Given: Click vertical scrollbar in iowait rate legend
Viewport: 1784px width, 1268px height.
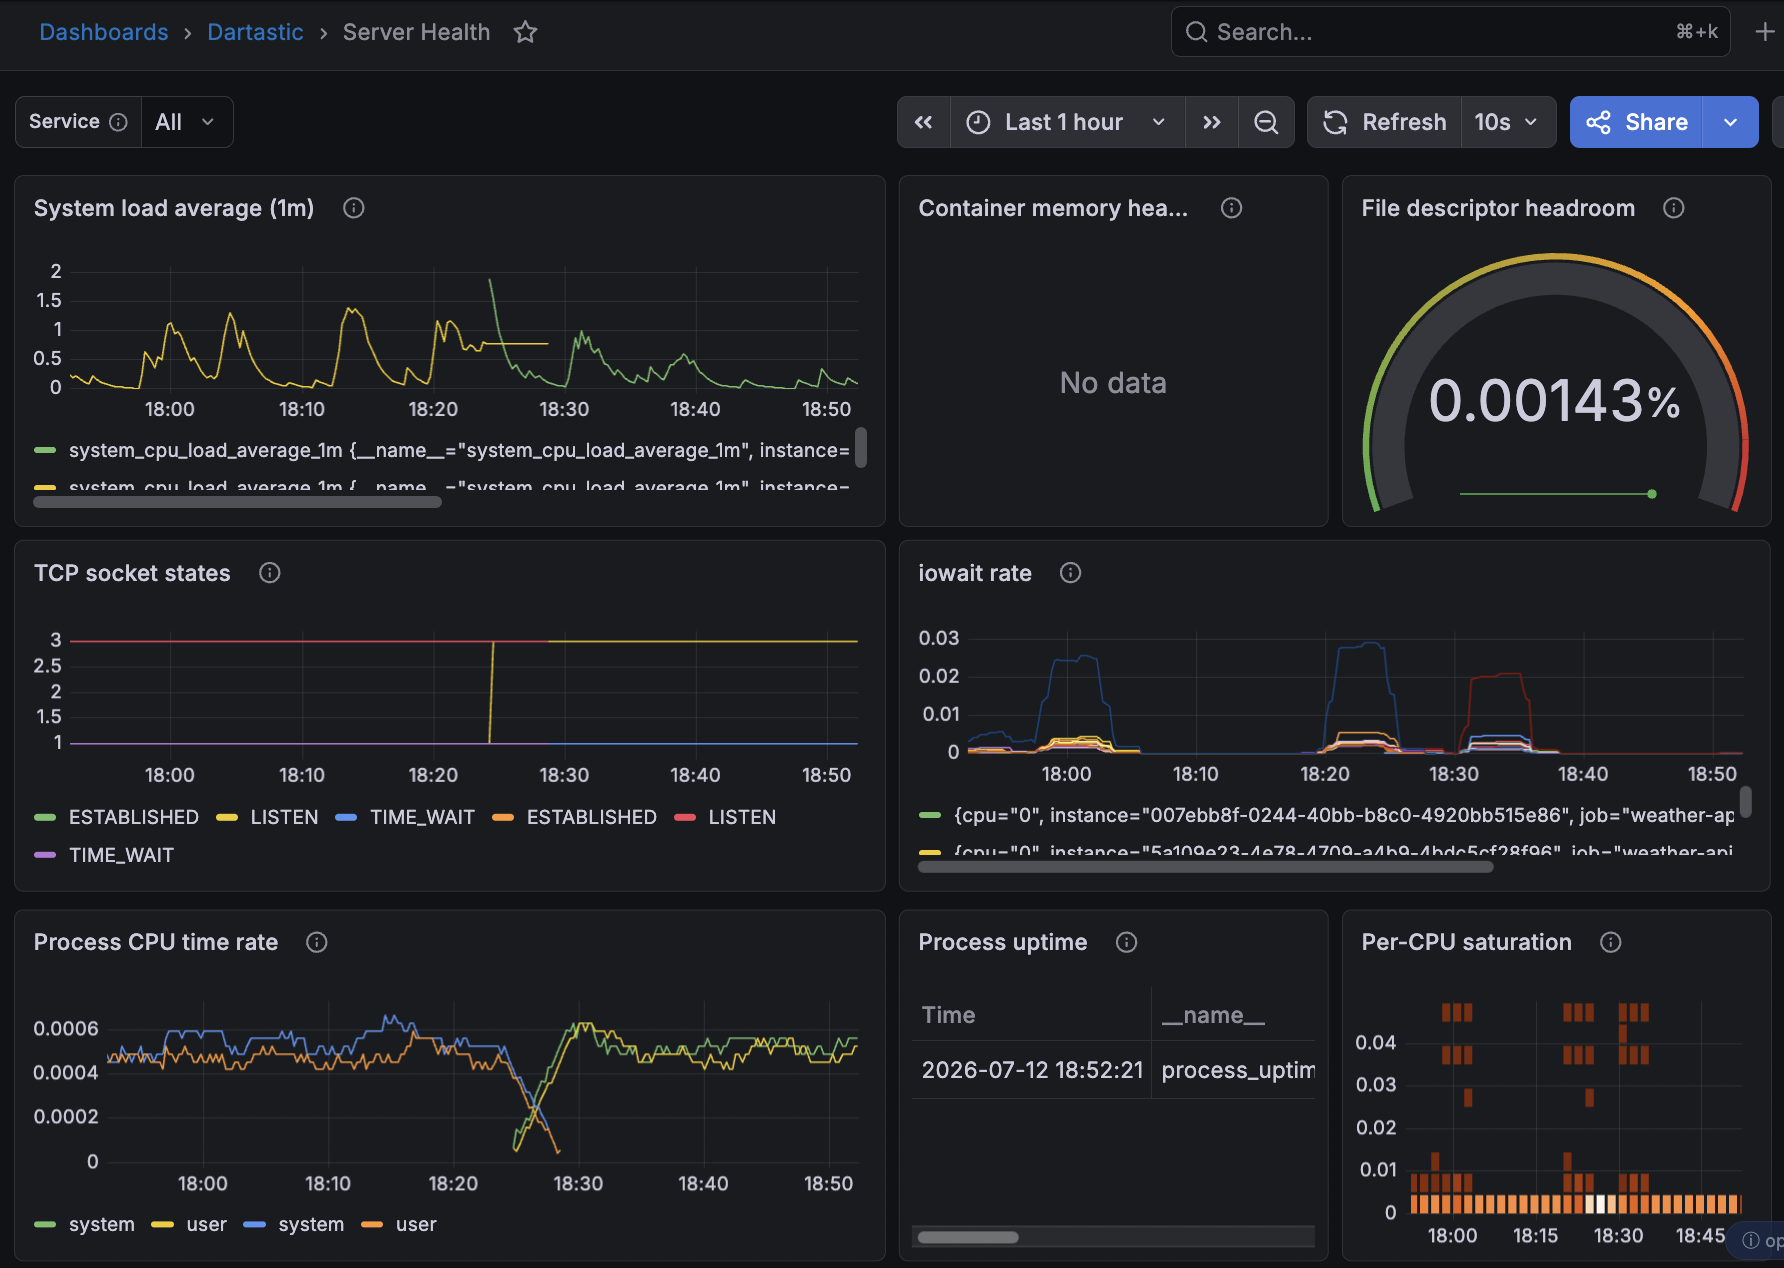Looking at the screenshot, I should [x=1746, y=801].
